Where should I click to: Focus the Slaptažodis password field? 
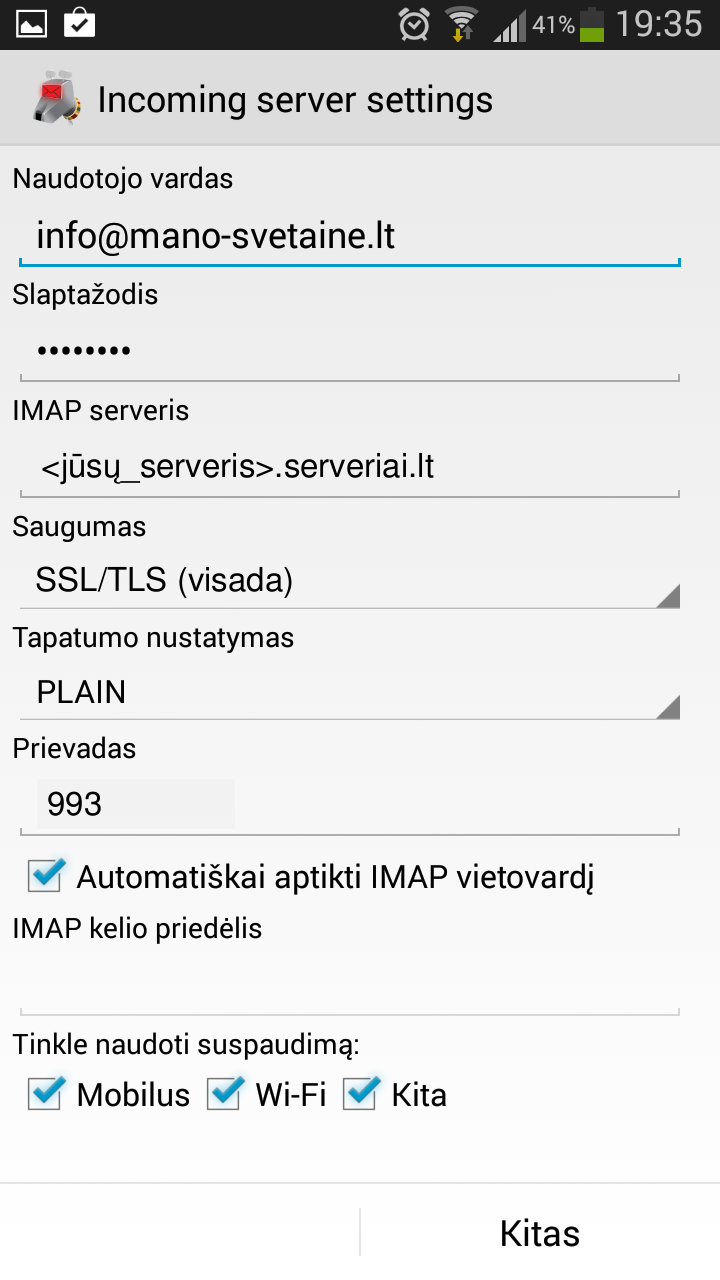coord(350,351)
